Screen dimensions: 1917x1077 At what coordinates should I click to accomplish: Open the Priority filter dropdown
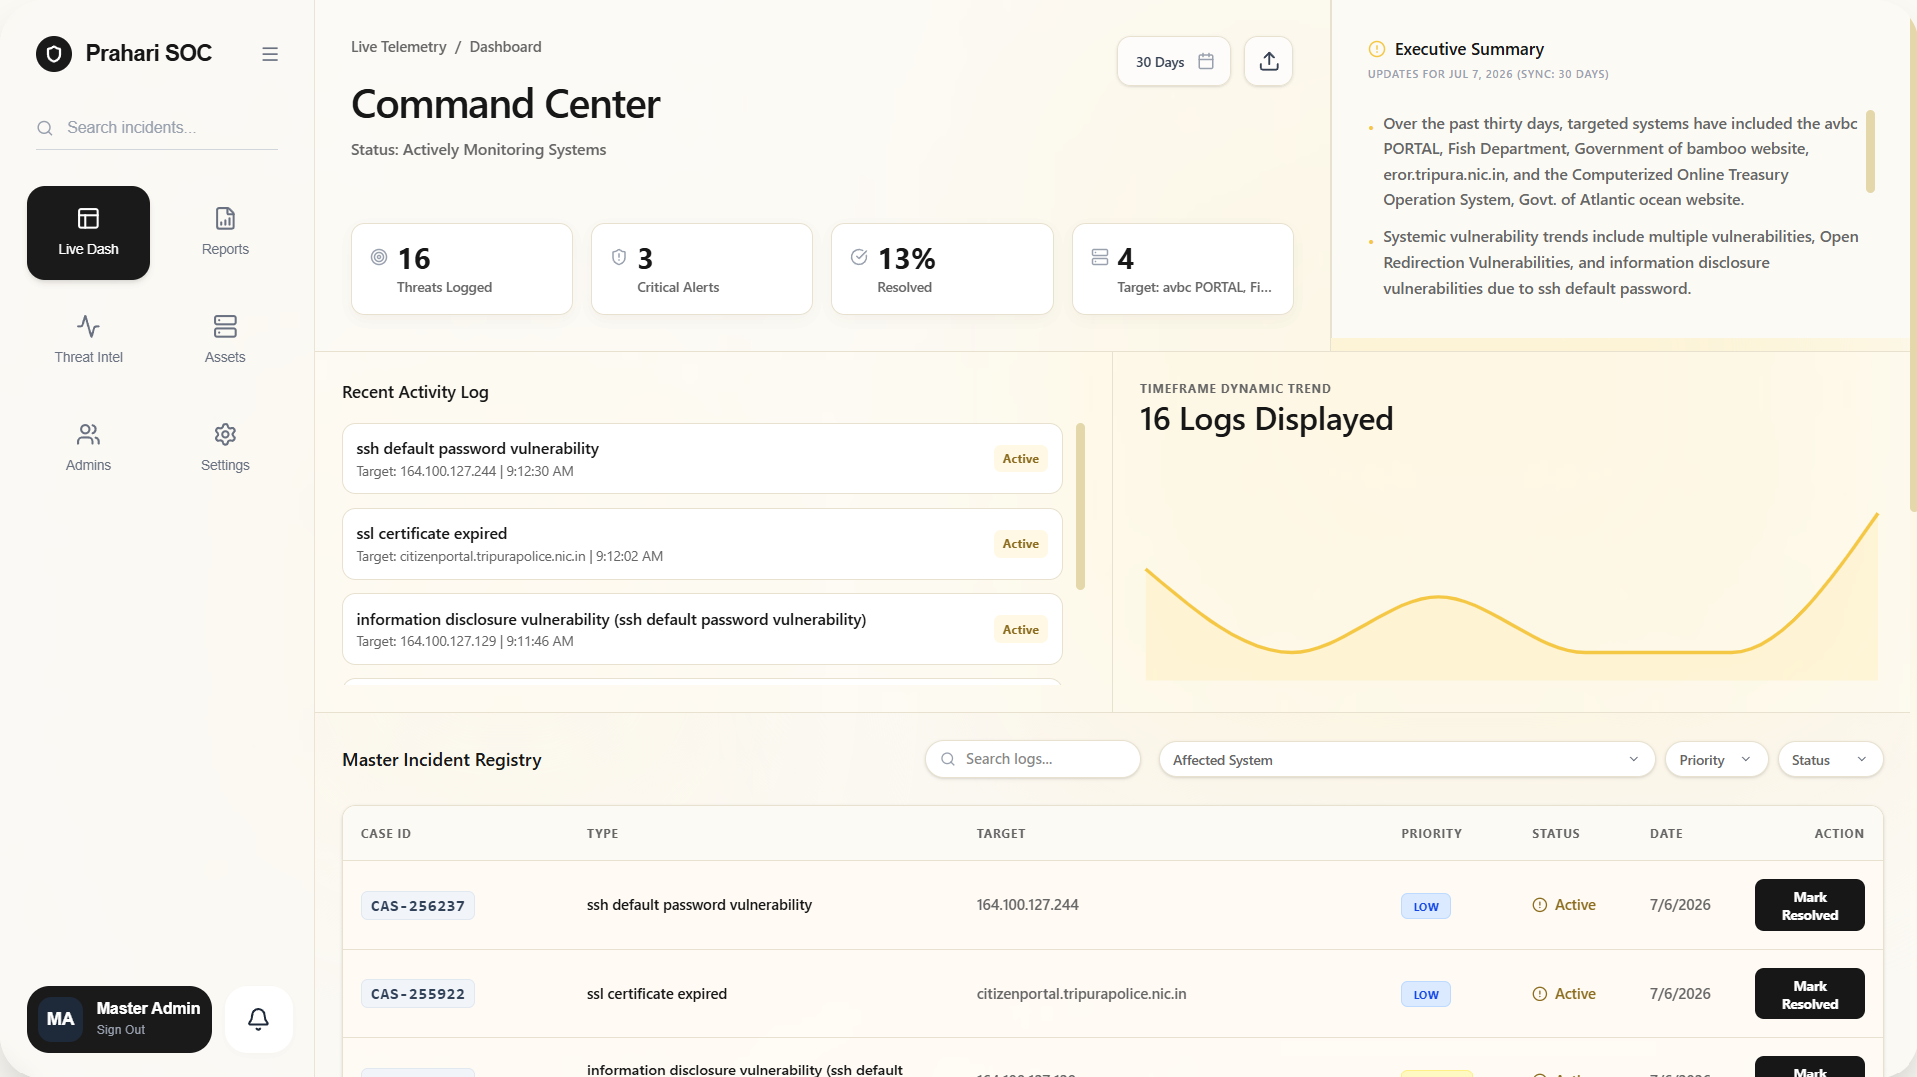tap(1716, 760)
